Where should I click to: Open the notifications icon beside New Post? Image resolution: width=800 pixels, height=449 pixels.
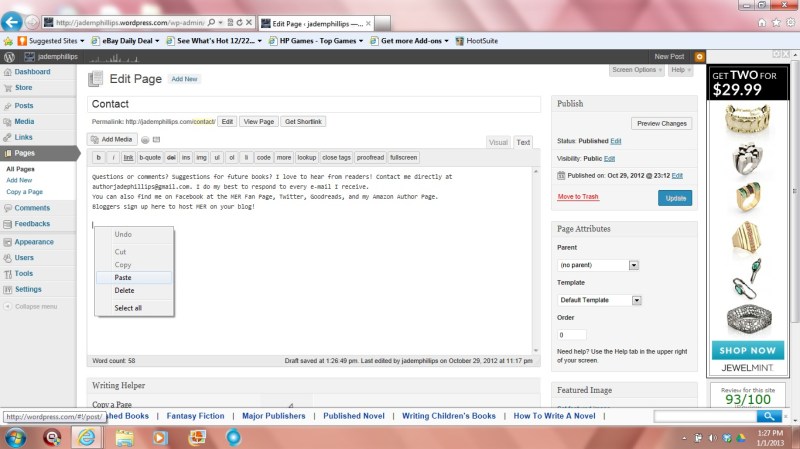(x=699, y=57)
